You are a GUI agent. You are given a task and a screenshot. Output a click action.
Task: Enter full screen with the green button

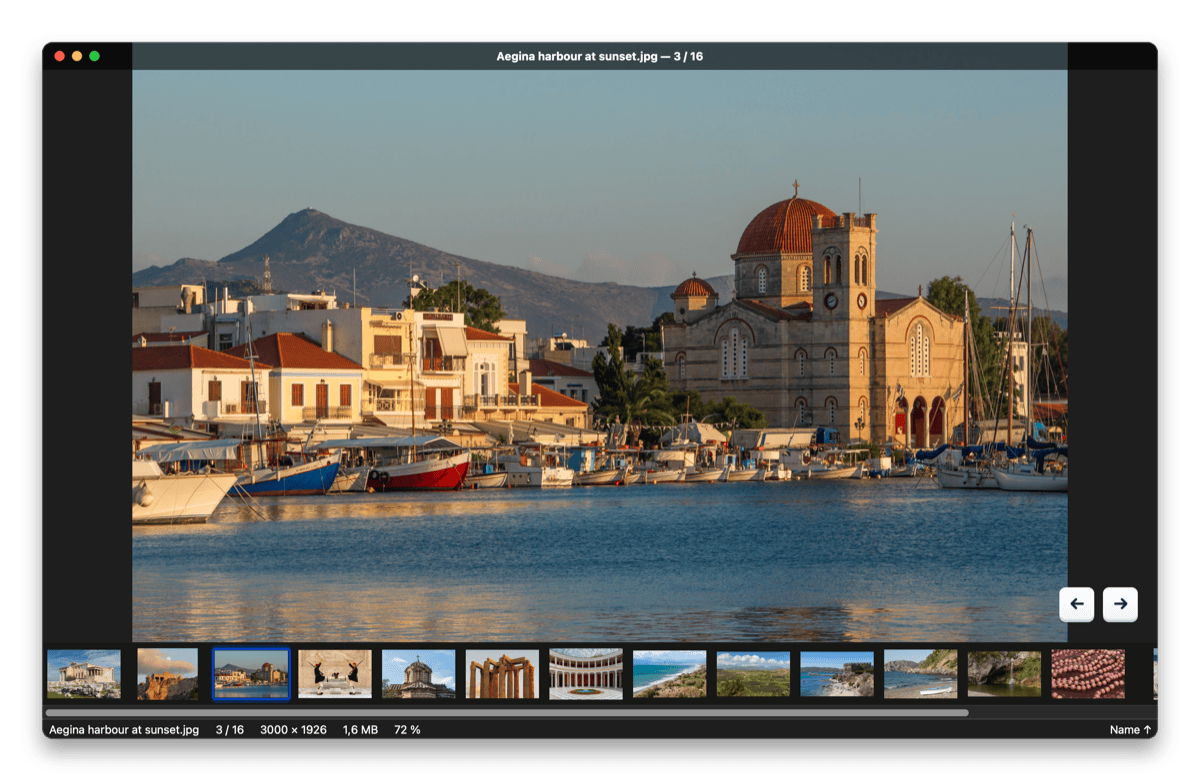coord(94,56)
